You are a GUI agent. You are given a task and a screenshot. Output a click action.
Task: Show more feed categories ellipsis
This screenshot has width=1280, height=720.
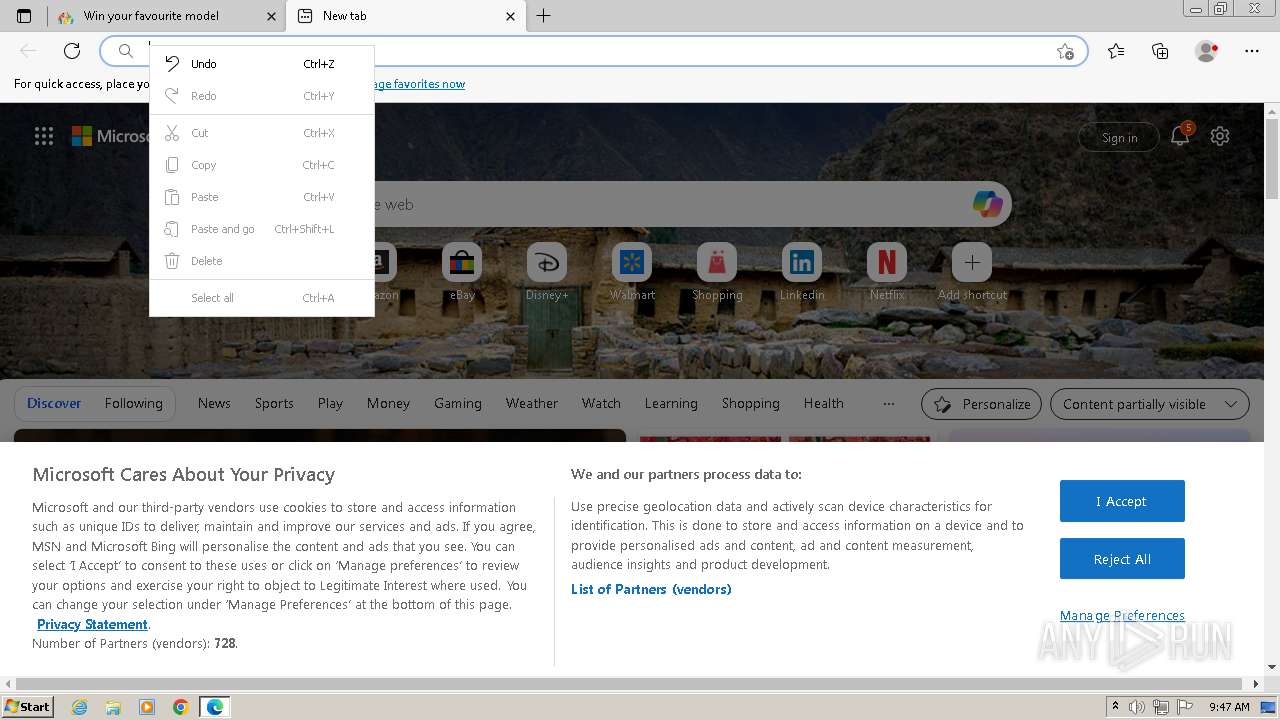888,404
